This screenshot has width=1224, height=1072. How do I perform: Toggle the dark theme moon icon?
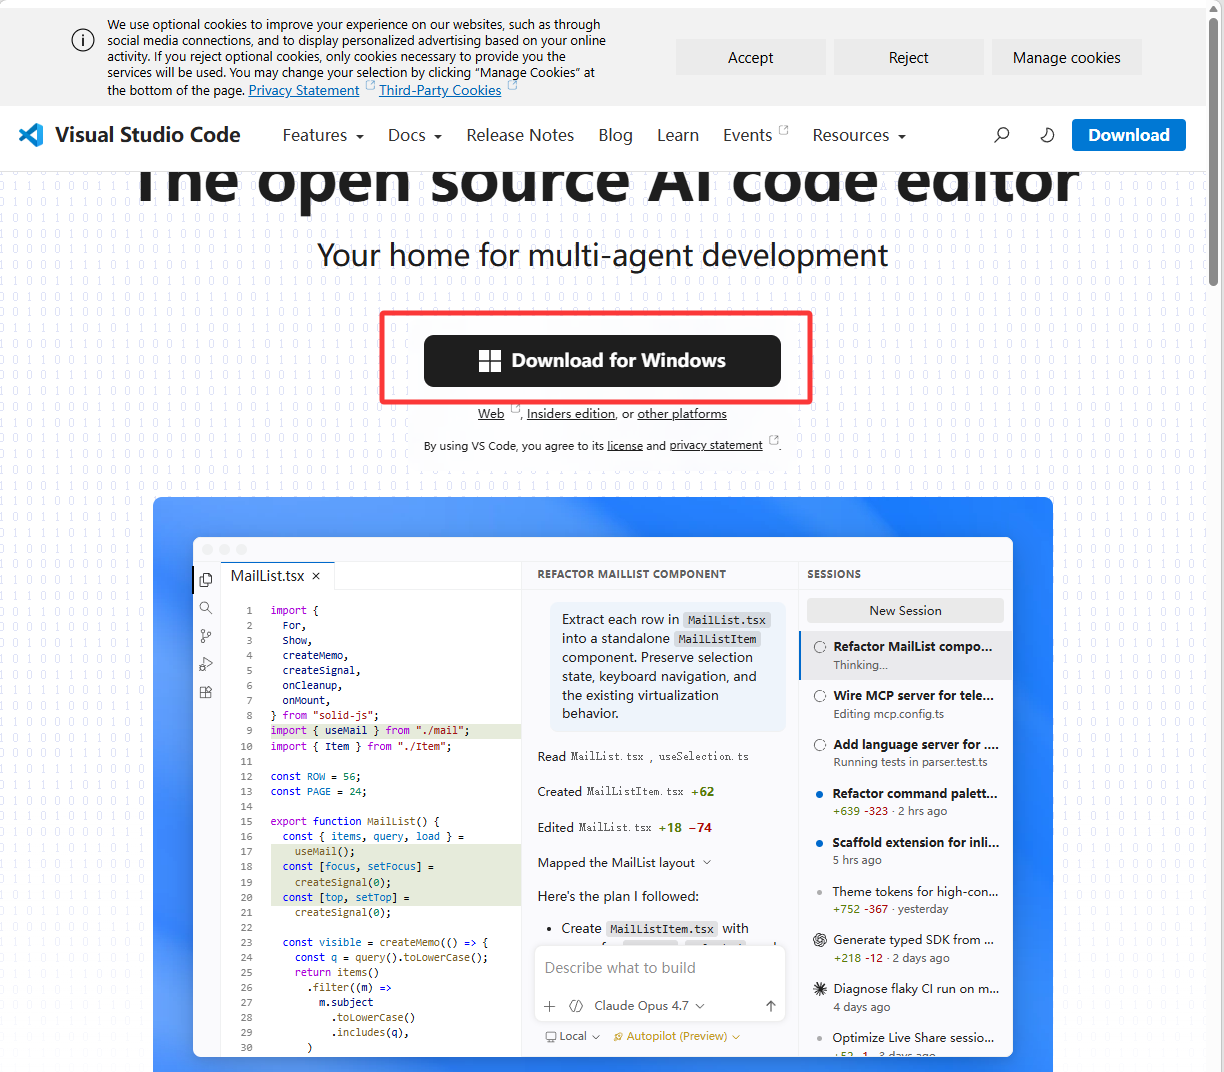click(1047, 135)
